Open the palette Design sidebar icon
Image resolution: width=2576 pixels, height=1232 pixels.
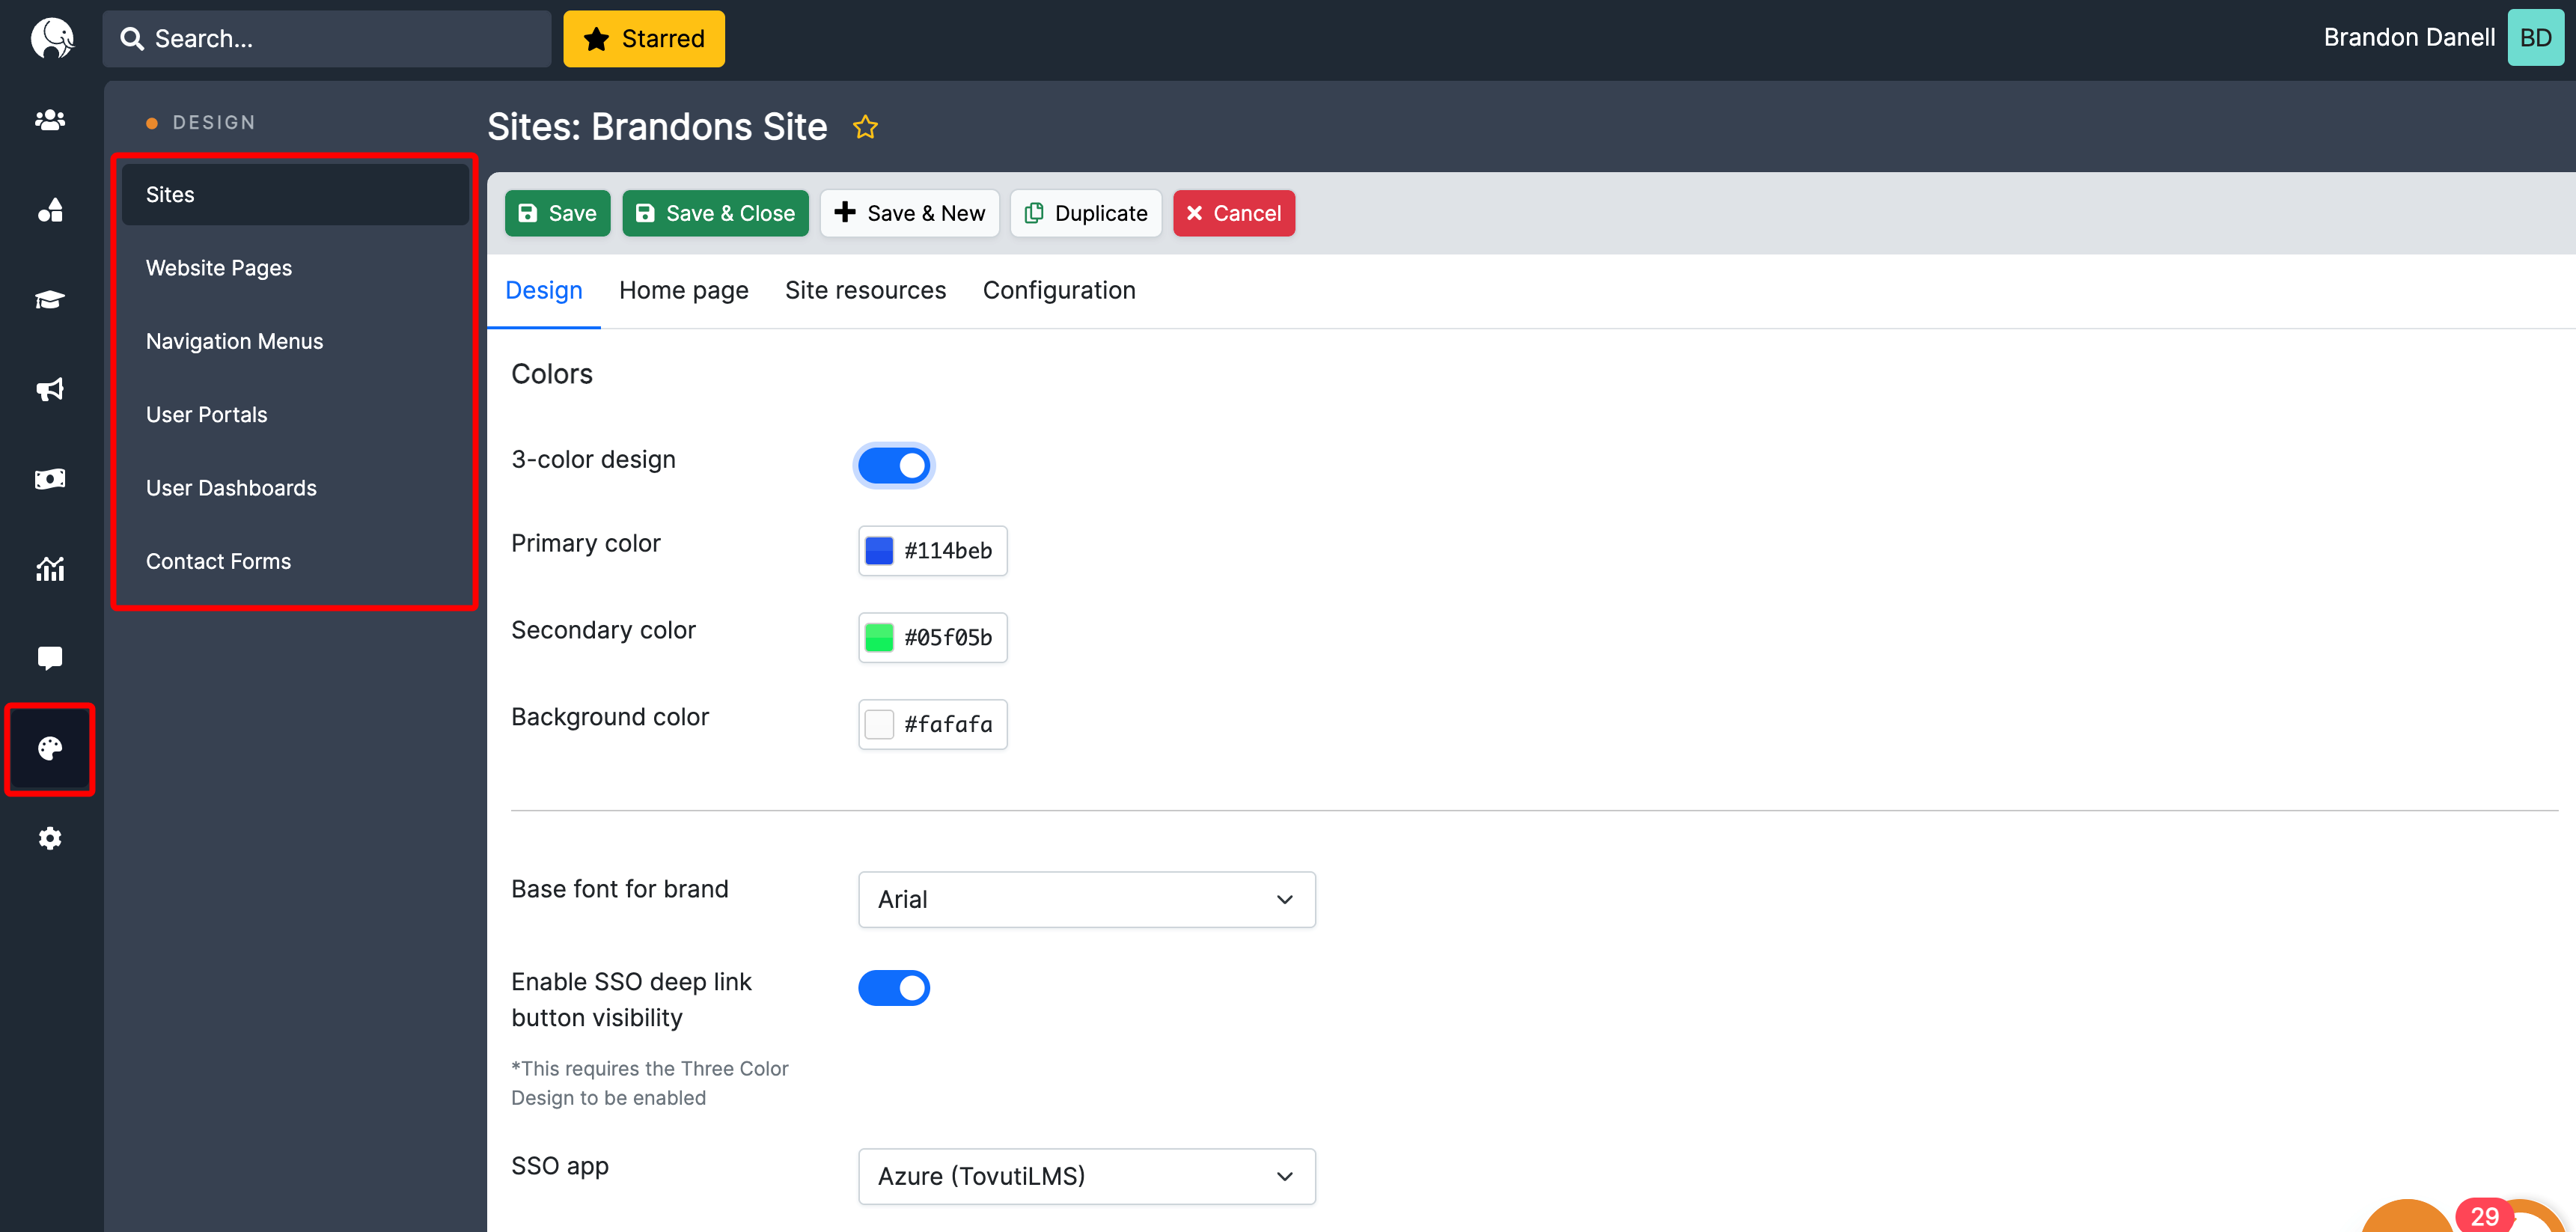50,748
